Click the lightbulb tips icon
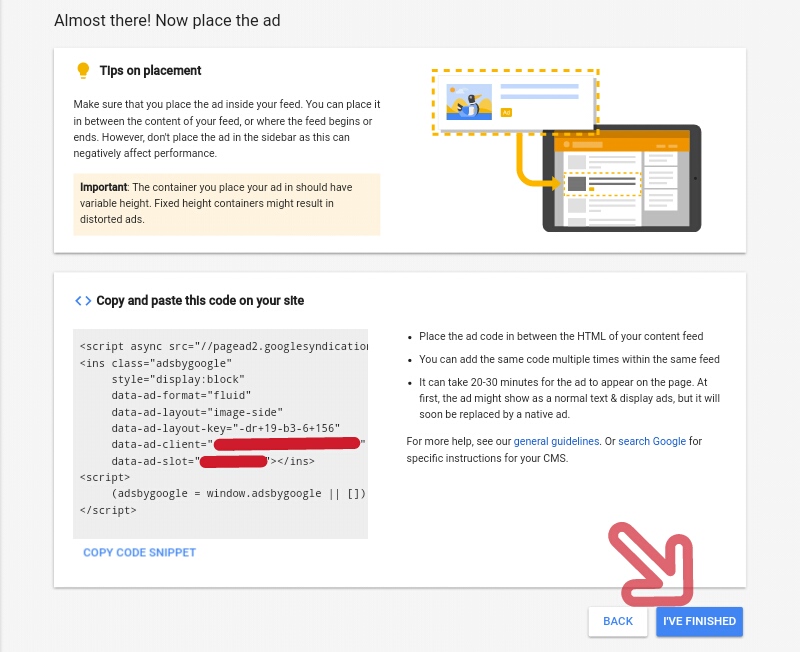Viewport: 800px width, 652px height. (83, 70)
